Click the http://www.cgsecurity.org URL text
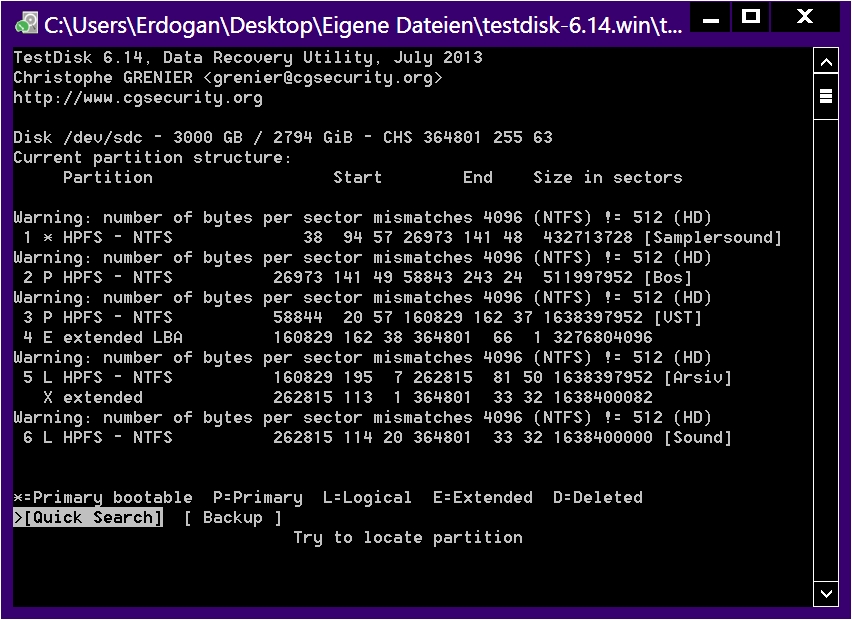The width and height of the screenshot is (852, 620). [138, 98]
